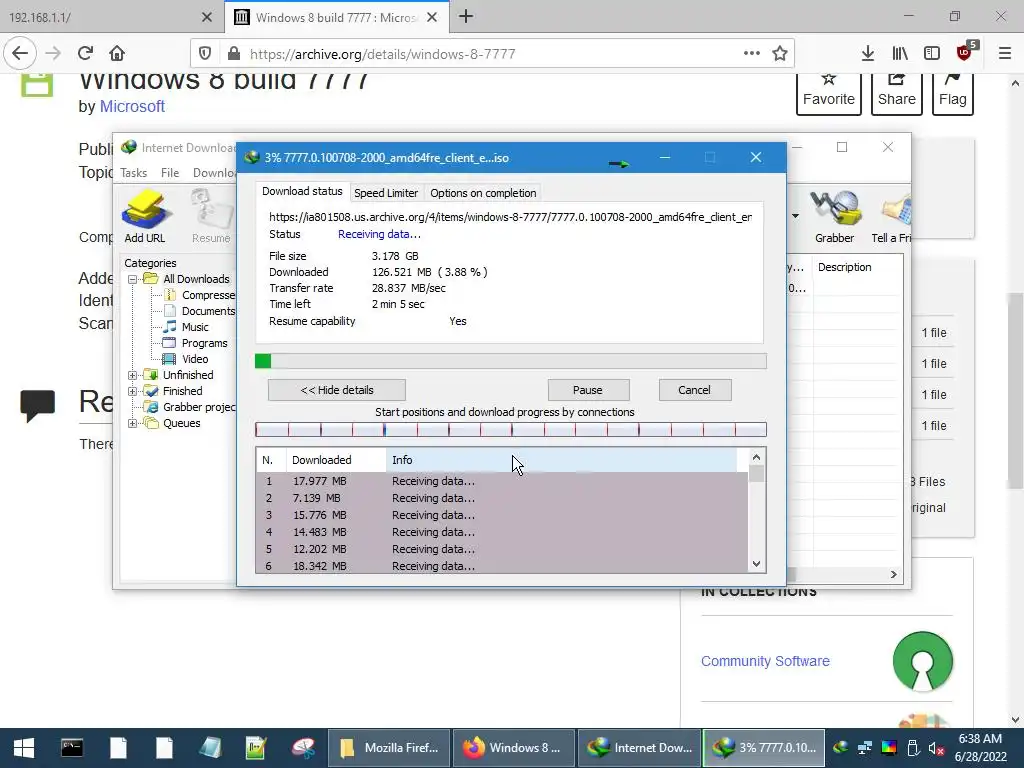Switch to Download status tab

(x=302, y=191)
